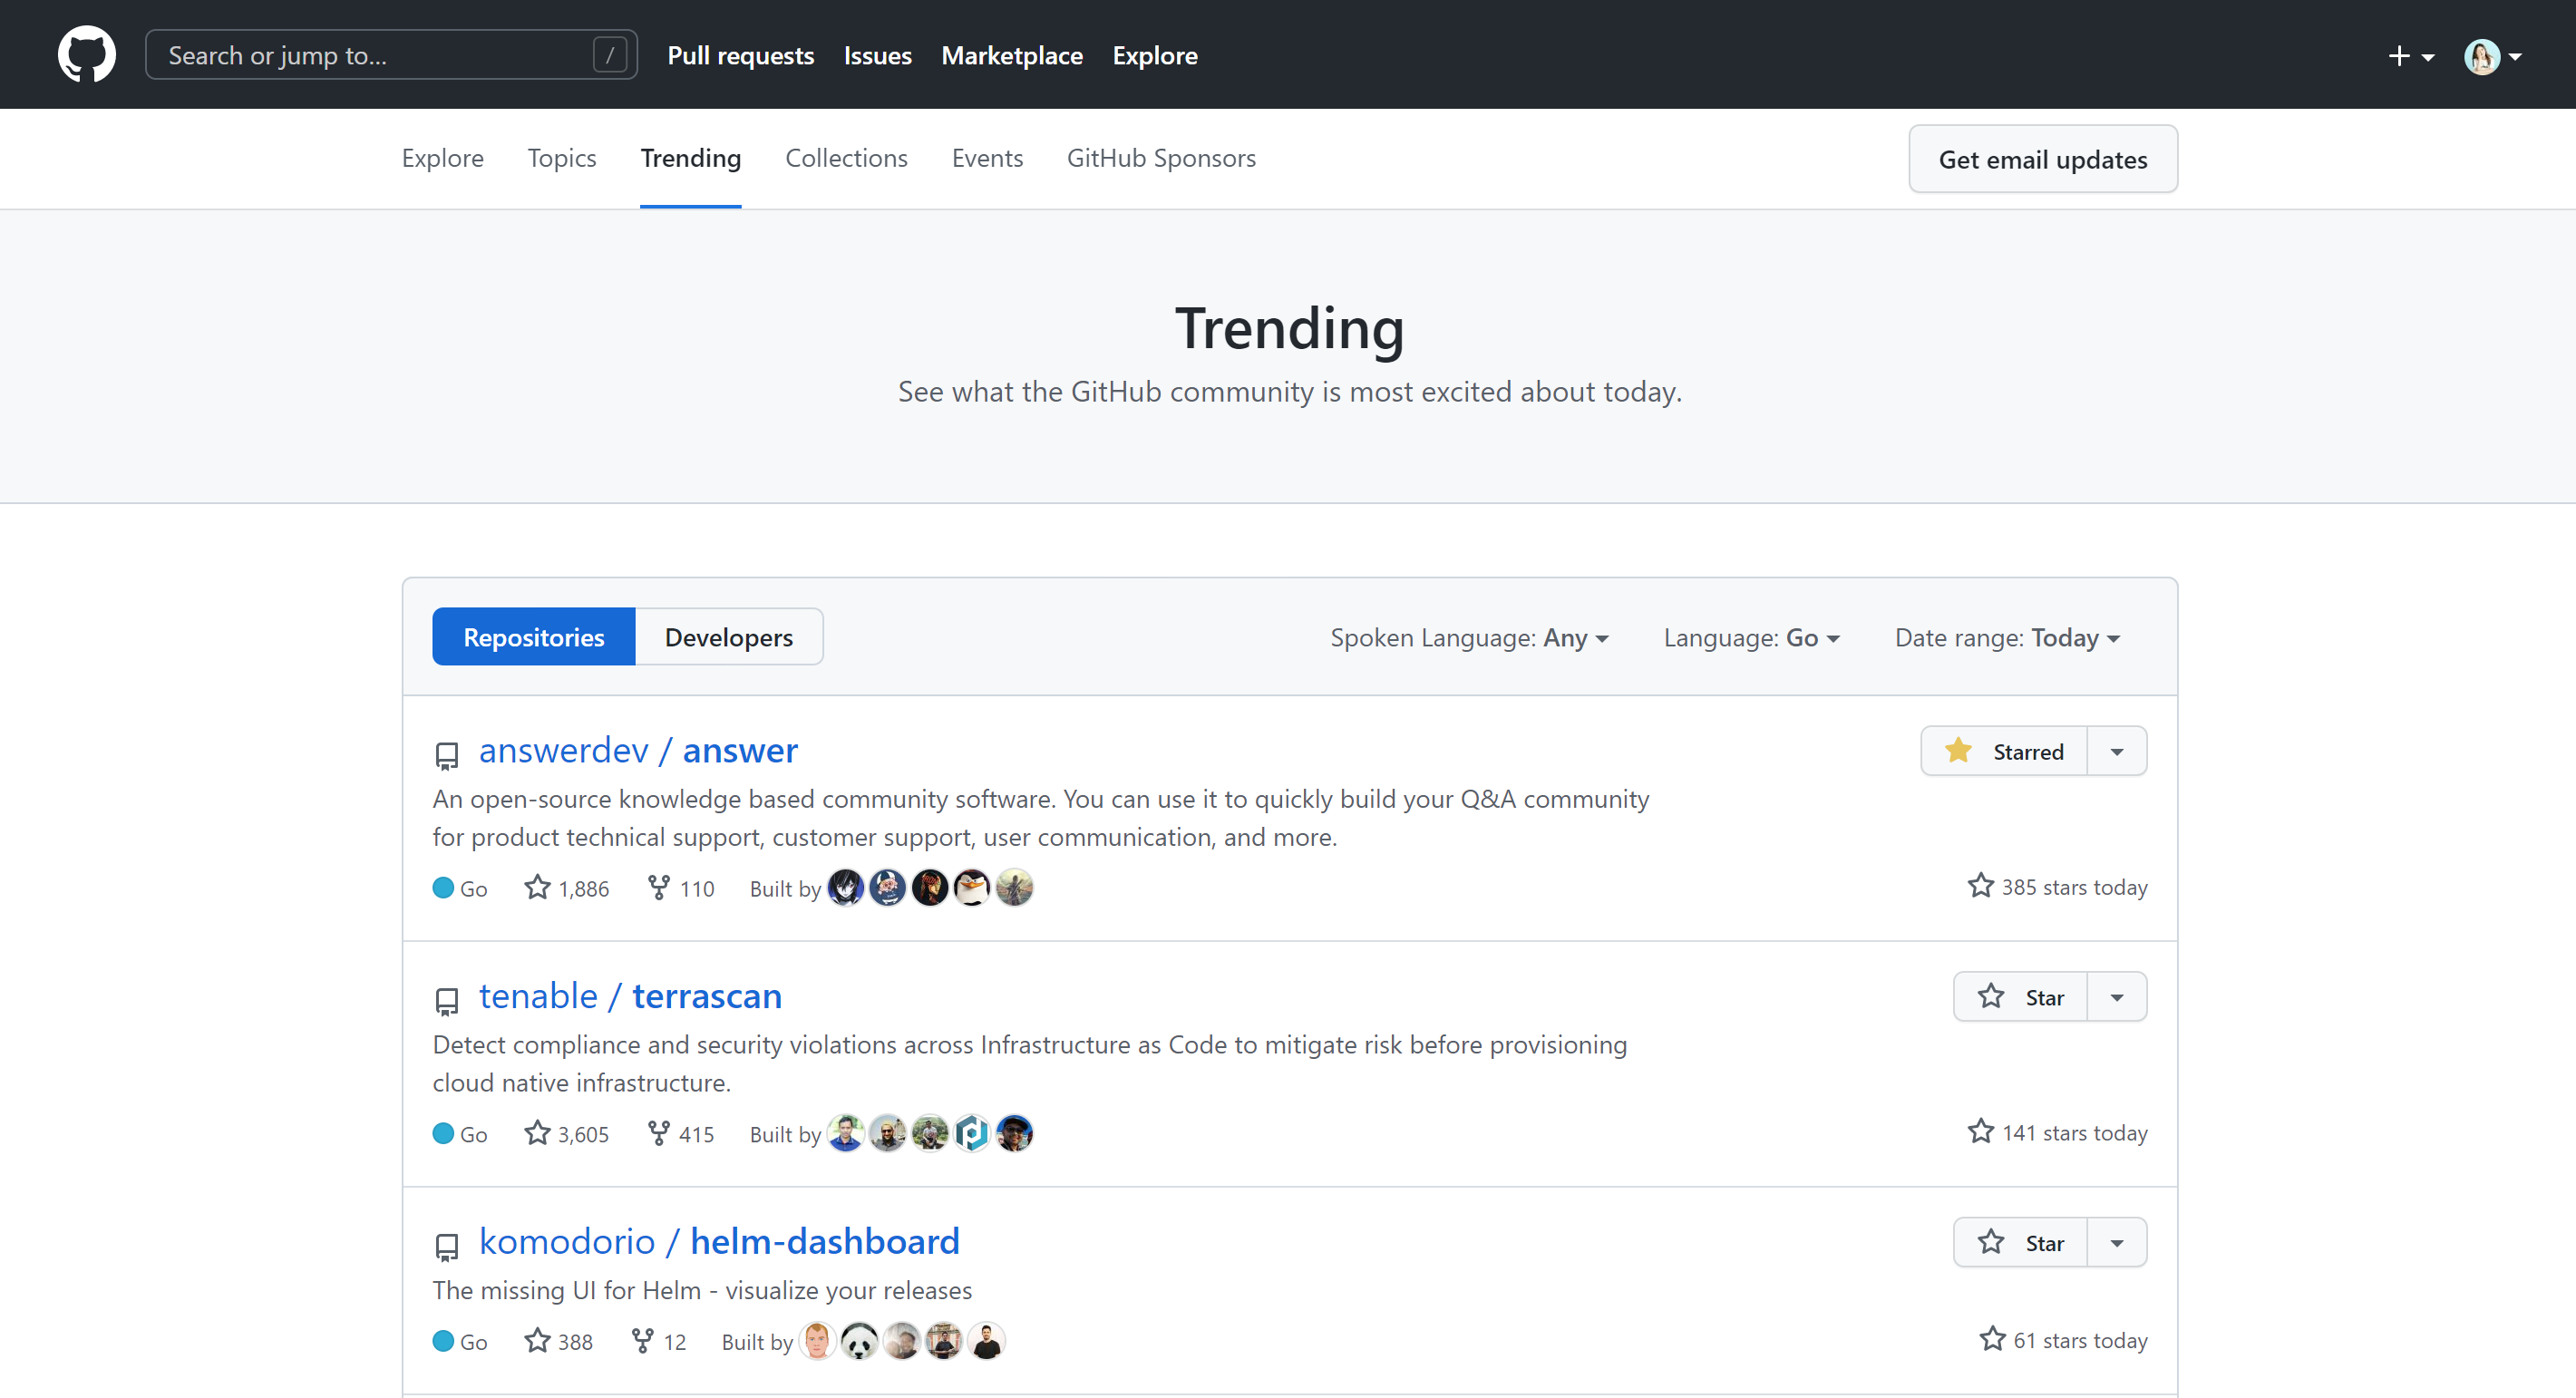Switch to the Explore sub-navigation tab
The width and height of the screenshot is (2576, 1398).
pos(443,158)
